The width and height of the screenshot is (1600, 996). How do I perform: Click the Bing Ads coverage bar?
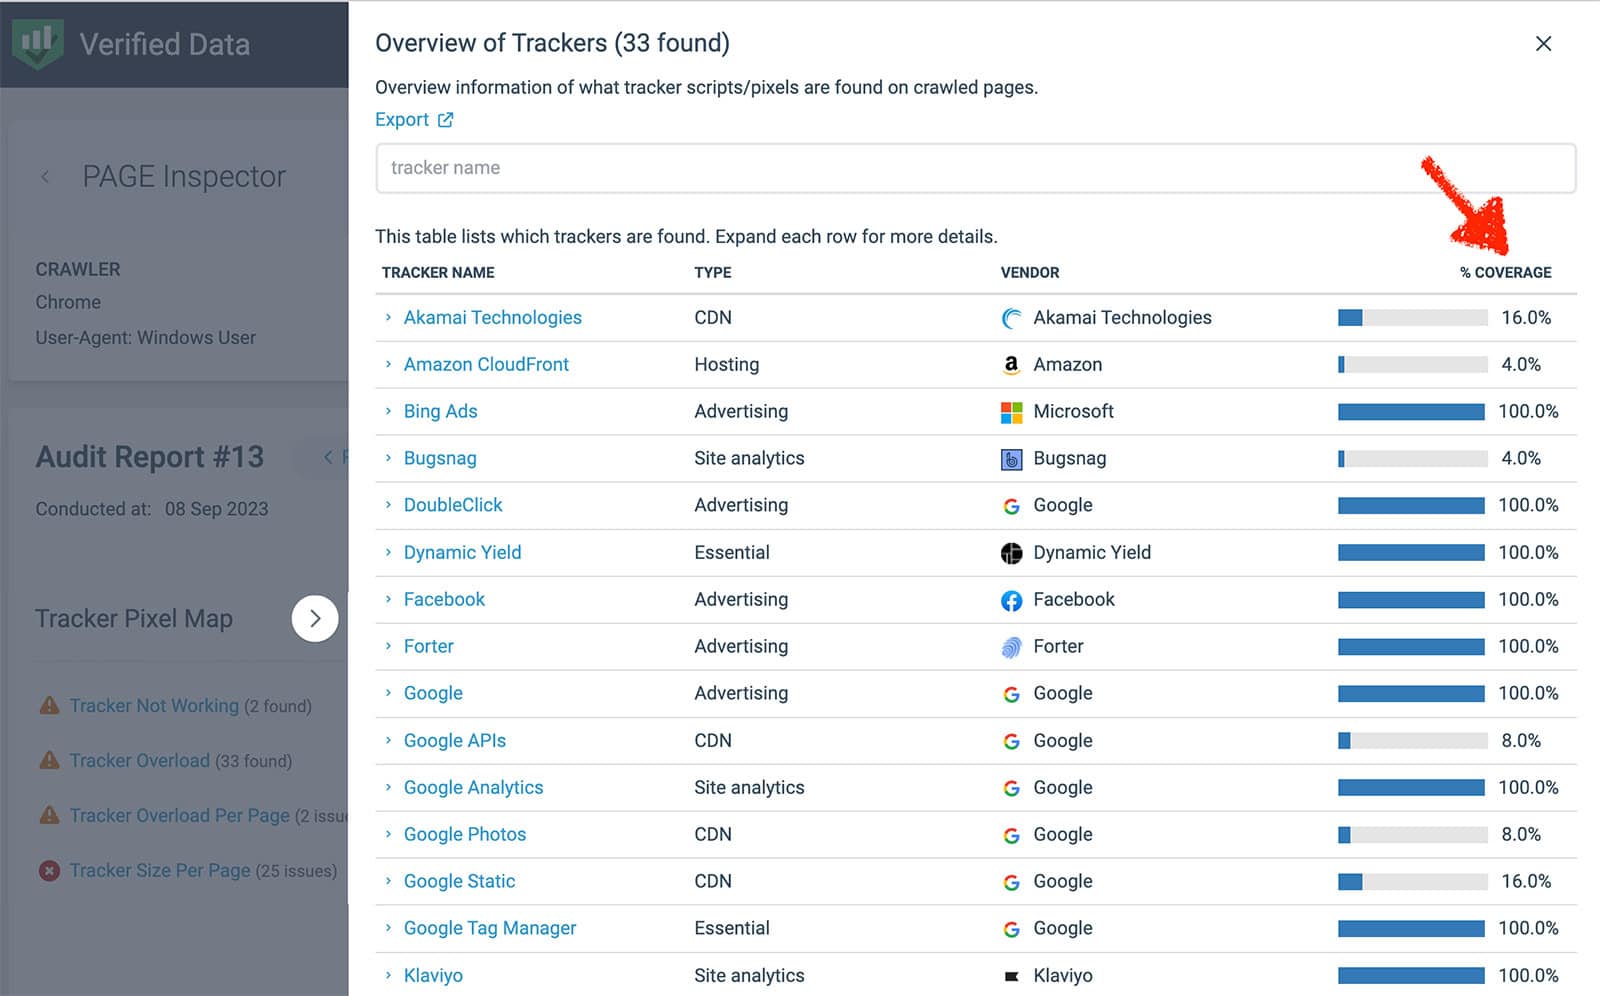click(1412, 412)
